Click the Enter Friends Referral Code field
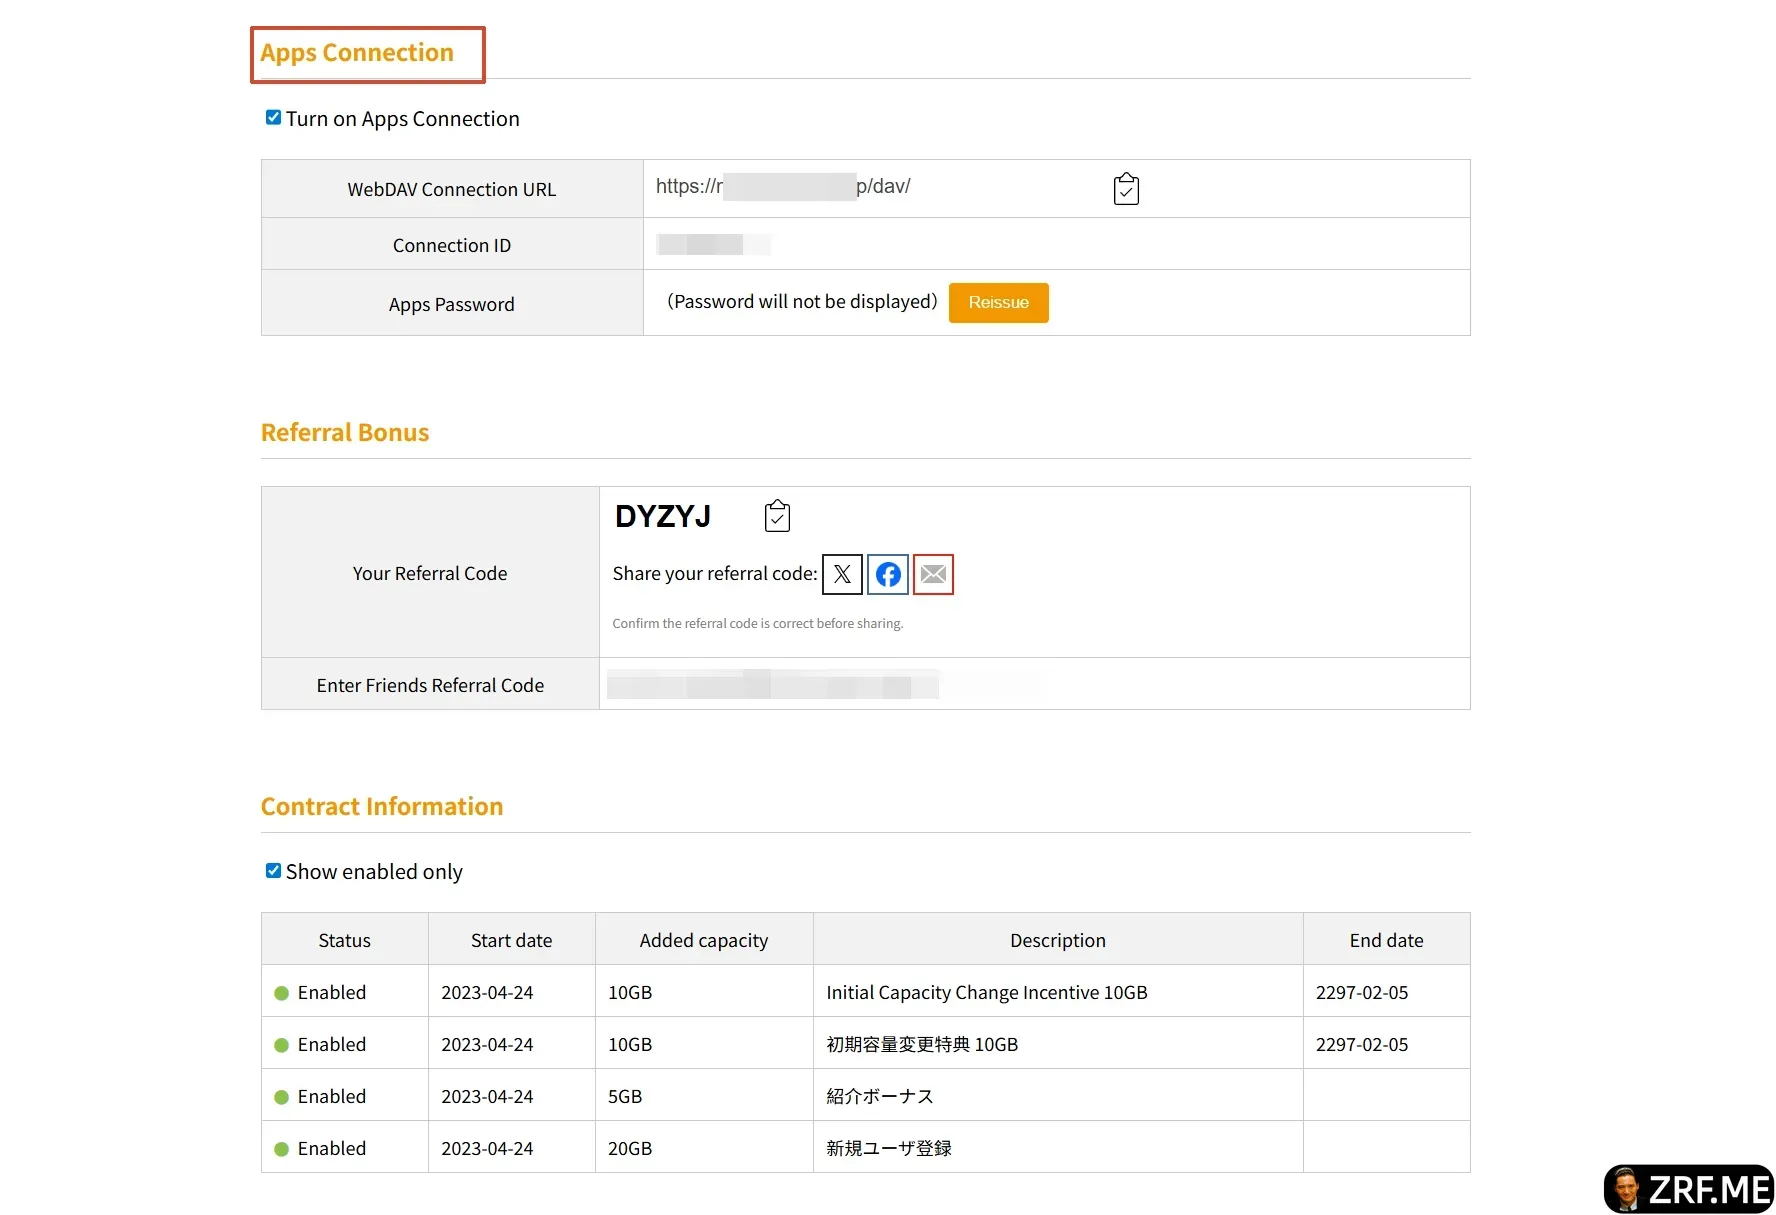 pyautogui.click(x=772, y=685)
